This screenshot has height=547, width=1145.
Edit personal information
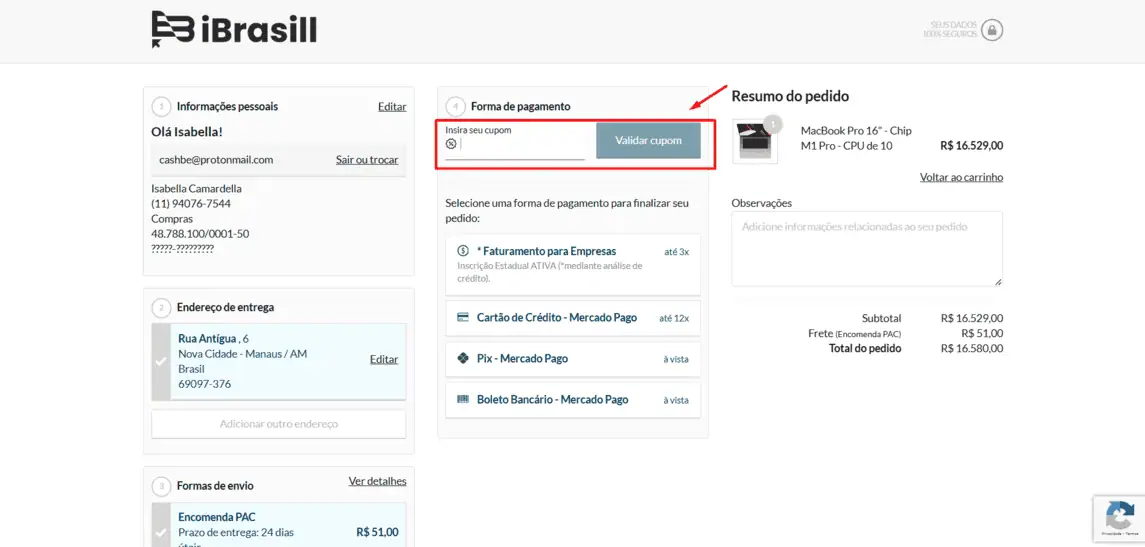click(x=392, y=107)
